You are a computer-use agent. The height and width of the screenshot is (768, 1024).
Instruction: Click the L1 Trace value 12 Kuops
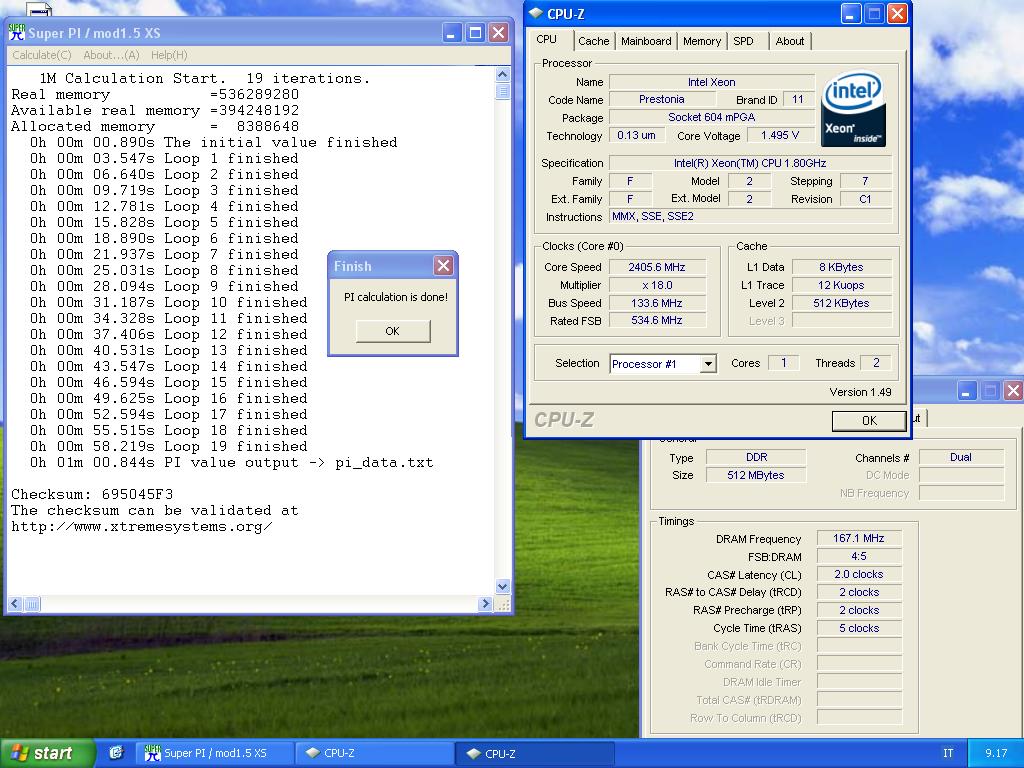841,285
